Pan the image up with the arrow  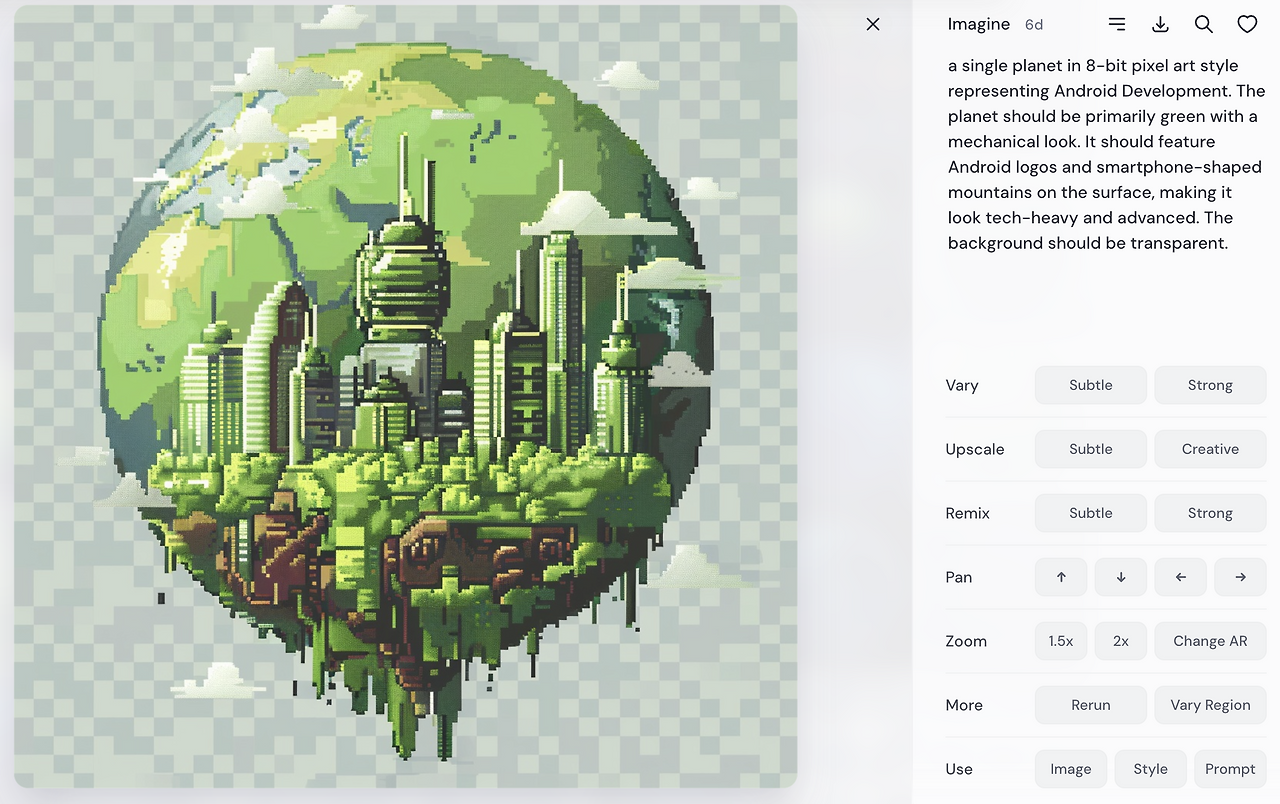click(1061, 577)
